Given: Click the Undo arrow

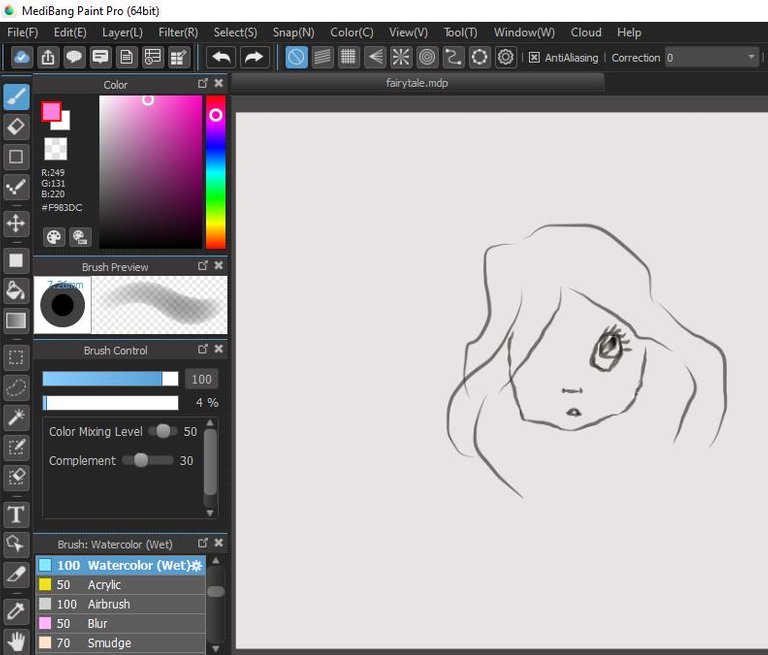Looking at the screenshot, I should tap(221, 57).
